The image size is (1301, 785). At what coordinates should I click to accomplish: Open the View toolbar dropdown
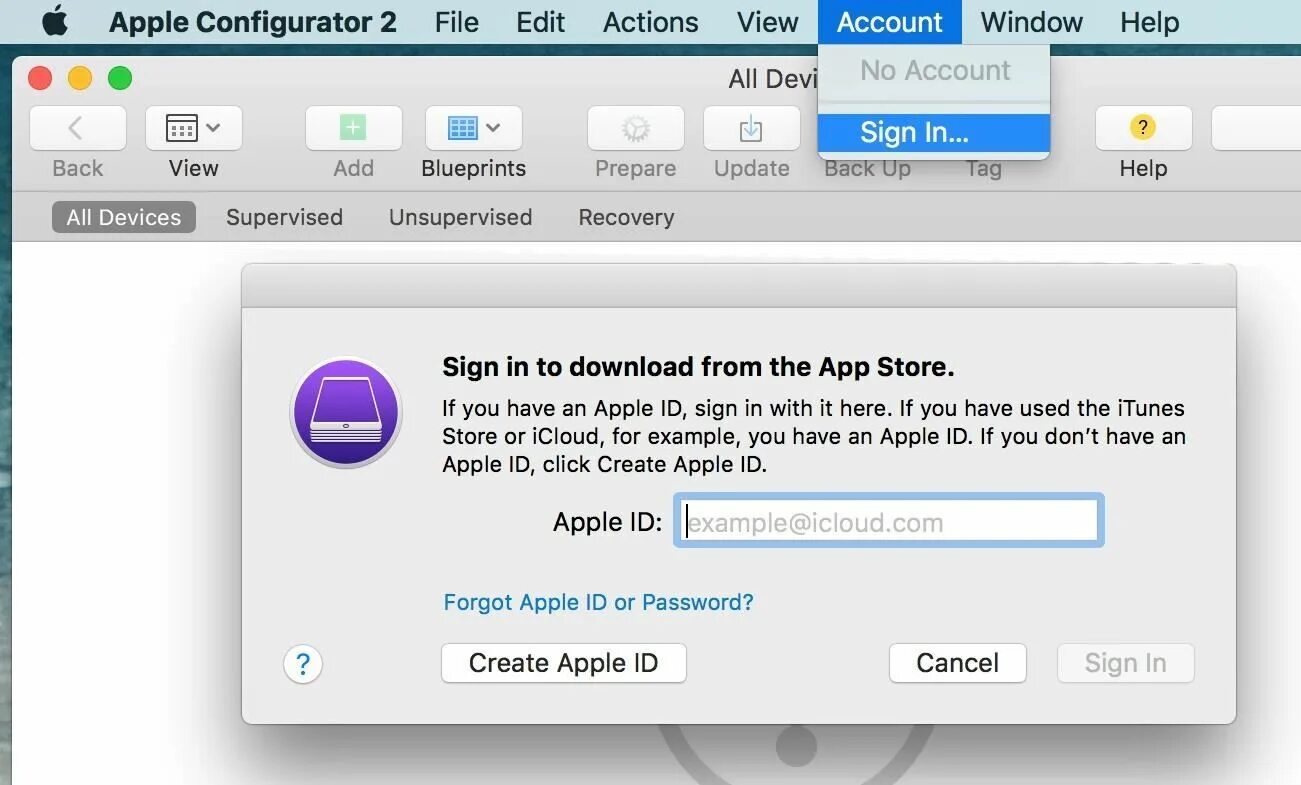193,128
